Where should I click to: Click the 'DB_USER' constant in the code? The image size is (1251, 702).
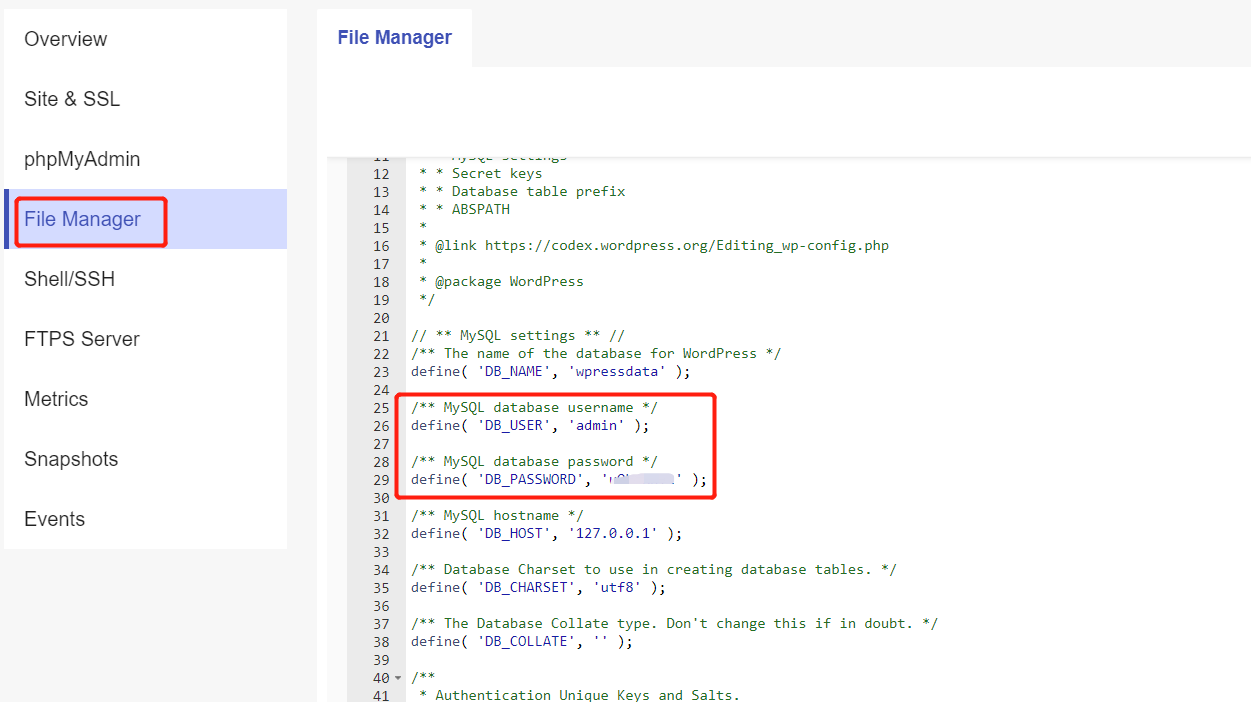pos(514,426)
